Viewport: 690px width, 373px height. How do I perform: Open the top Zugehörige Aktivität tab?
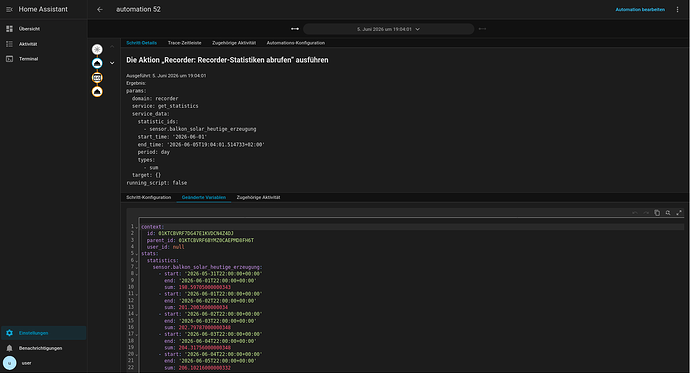234,43
